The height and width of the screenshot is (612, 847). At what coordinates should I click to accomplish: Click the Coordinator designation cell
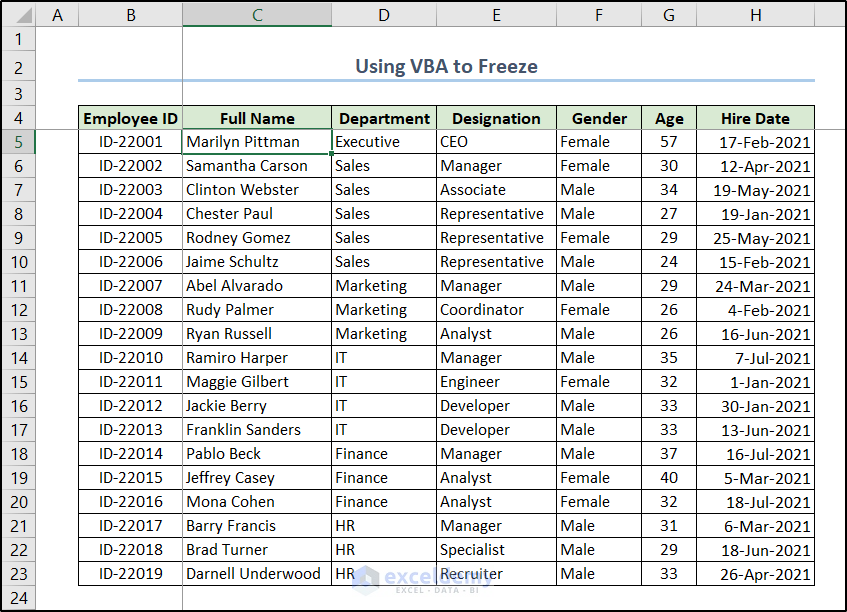point(496,310)
